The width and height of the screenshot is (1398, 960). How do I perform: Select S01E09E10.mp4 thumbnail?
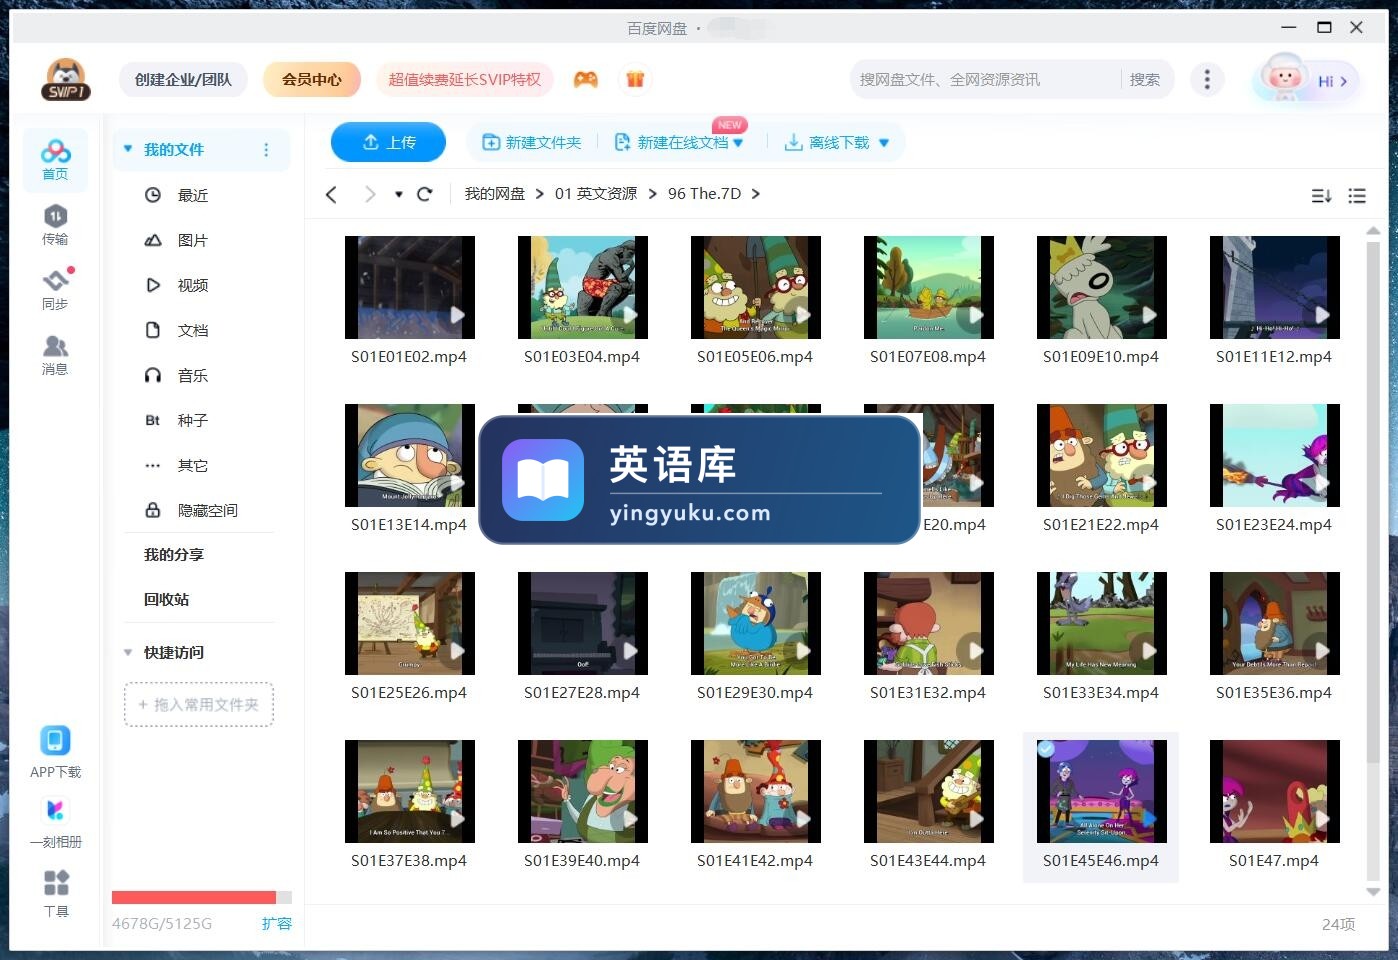1102,287
